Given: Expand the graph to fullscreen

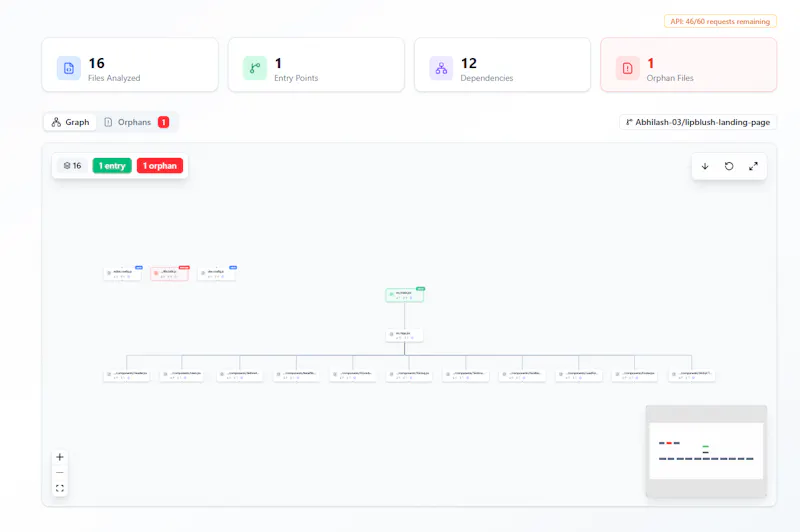Looking at the screenshot, I should coord(753,166).
